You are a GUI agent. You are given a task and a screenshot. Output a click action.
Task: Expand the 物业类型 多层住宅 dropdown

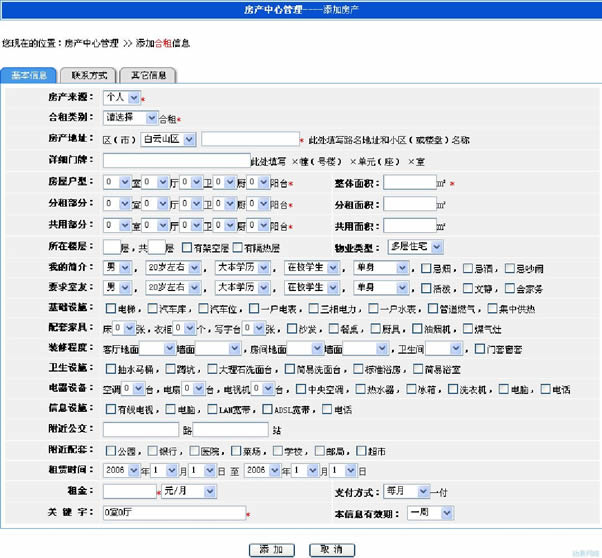pyautogui.click(x=414, y=246)
